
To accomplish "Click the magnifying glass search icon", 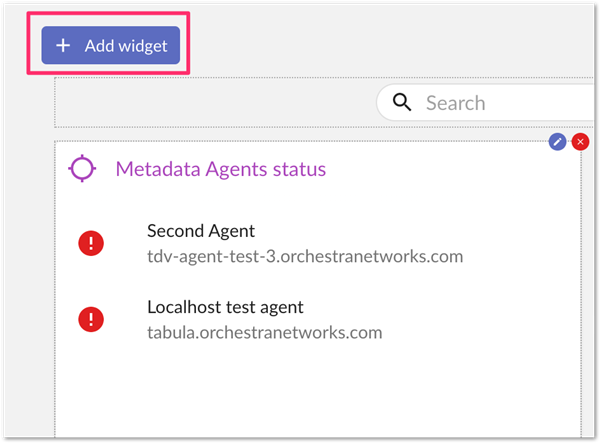I will pyautogui.click(x=402, y=103).
